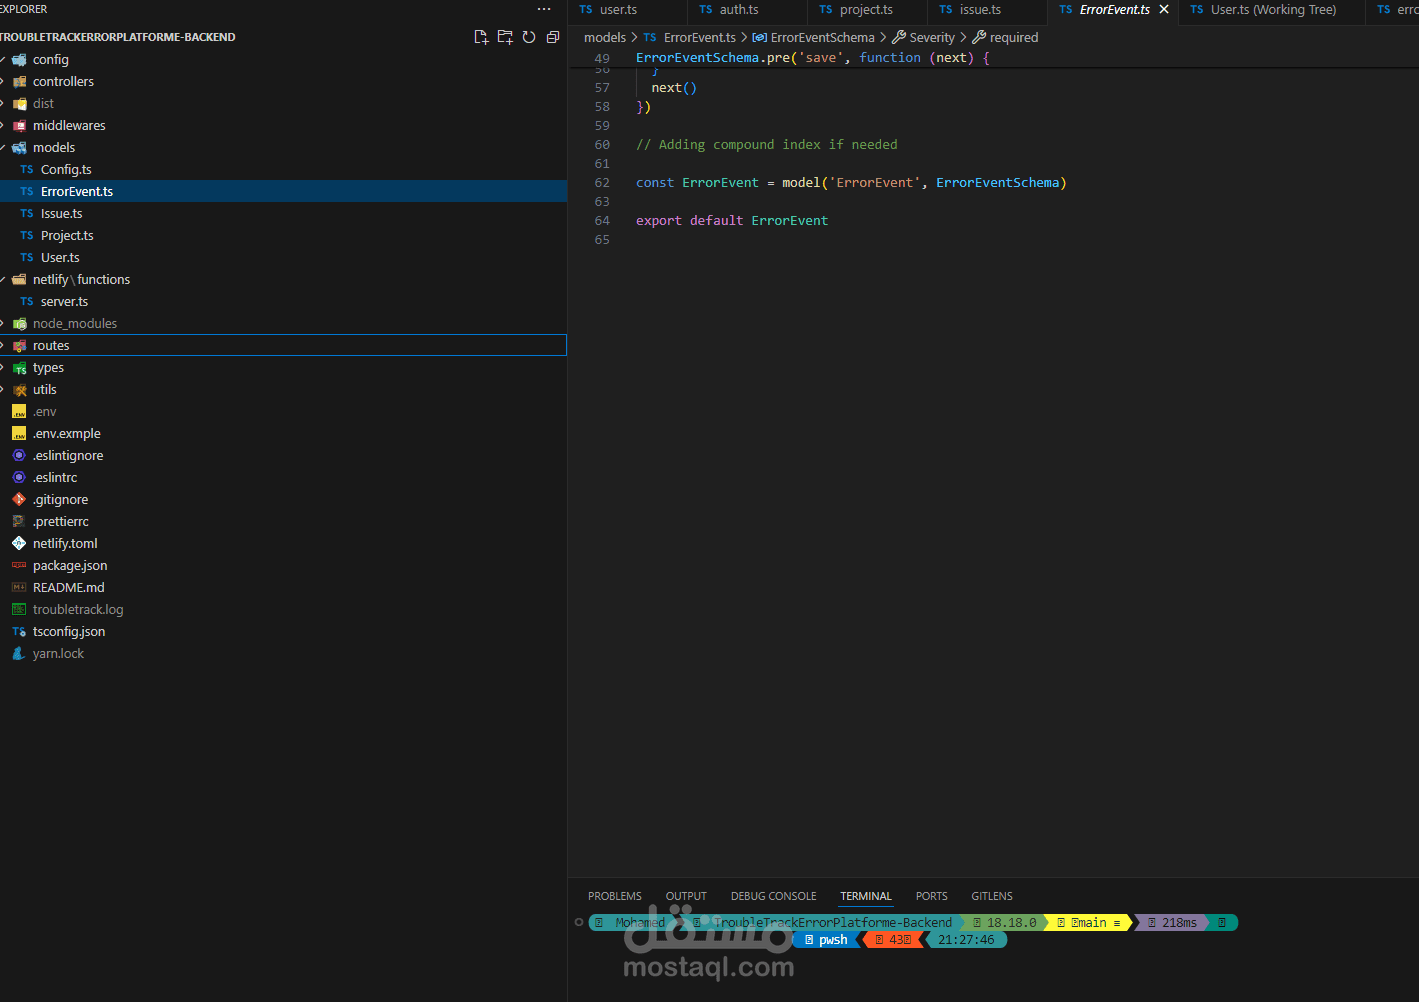This screenshot has width=1419, height=1002.
Task: Open the DEBUG CONSOLE panel tab
Action: tap(773, 896)
